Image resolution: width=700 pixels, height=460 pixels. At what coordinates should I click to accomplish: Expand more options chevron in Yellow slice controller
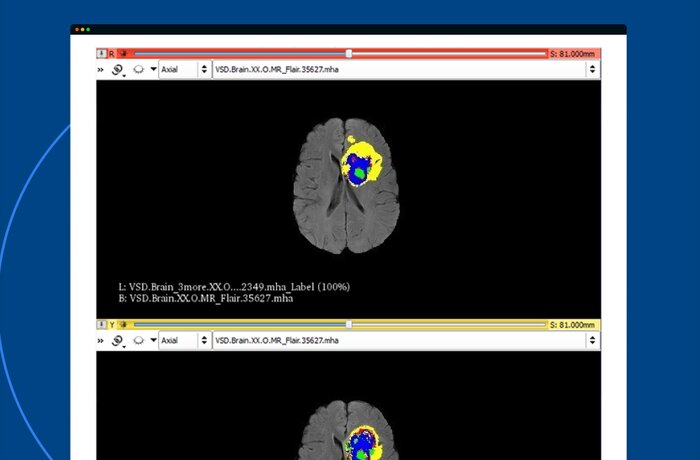click(101, 341)
